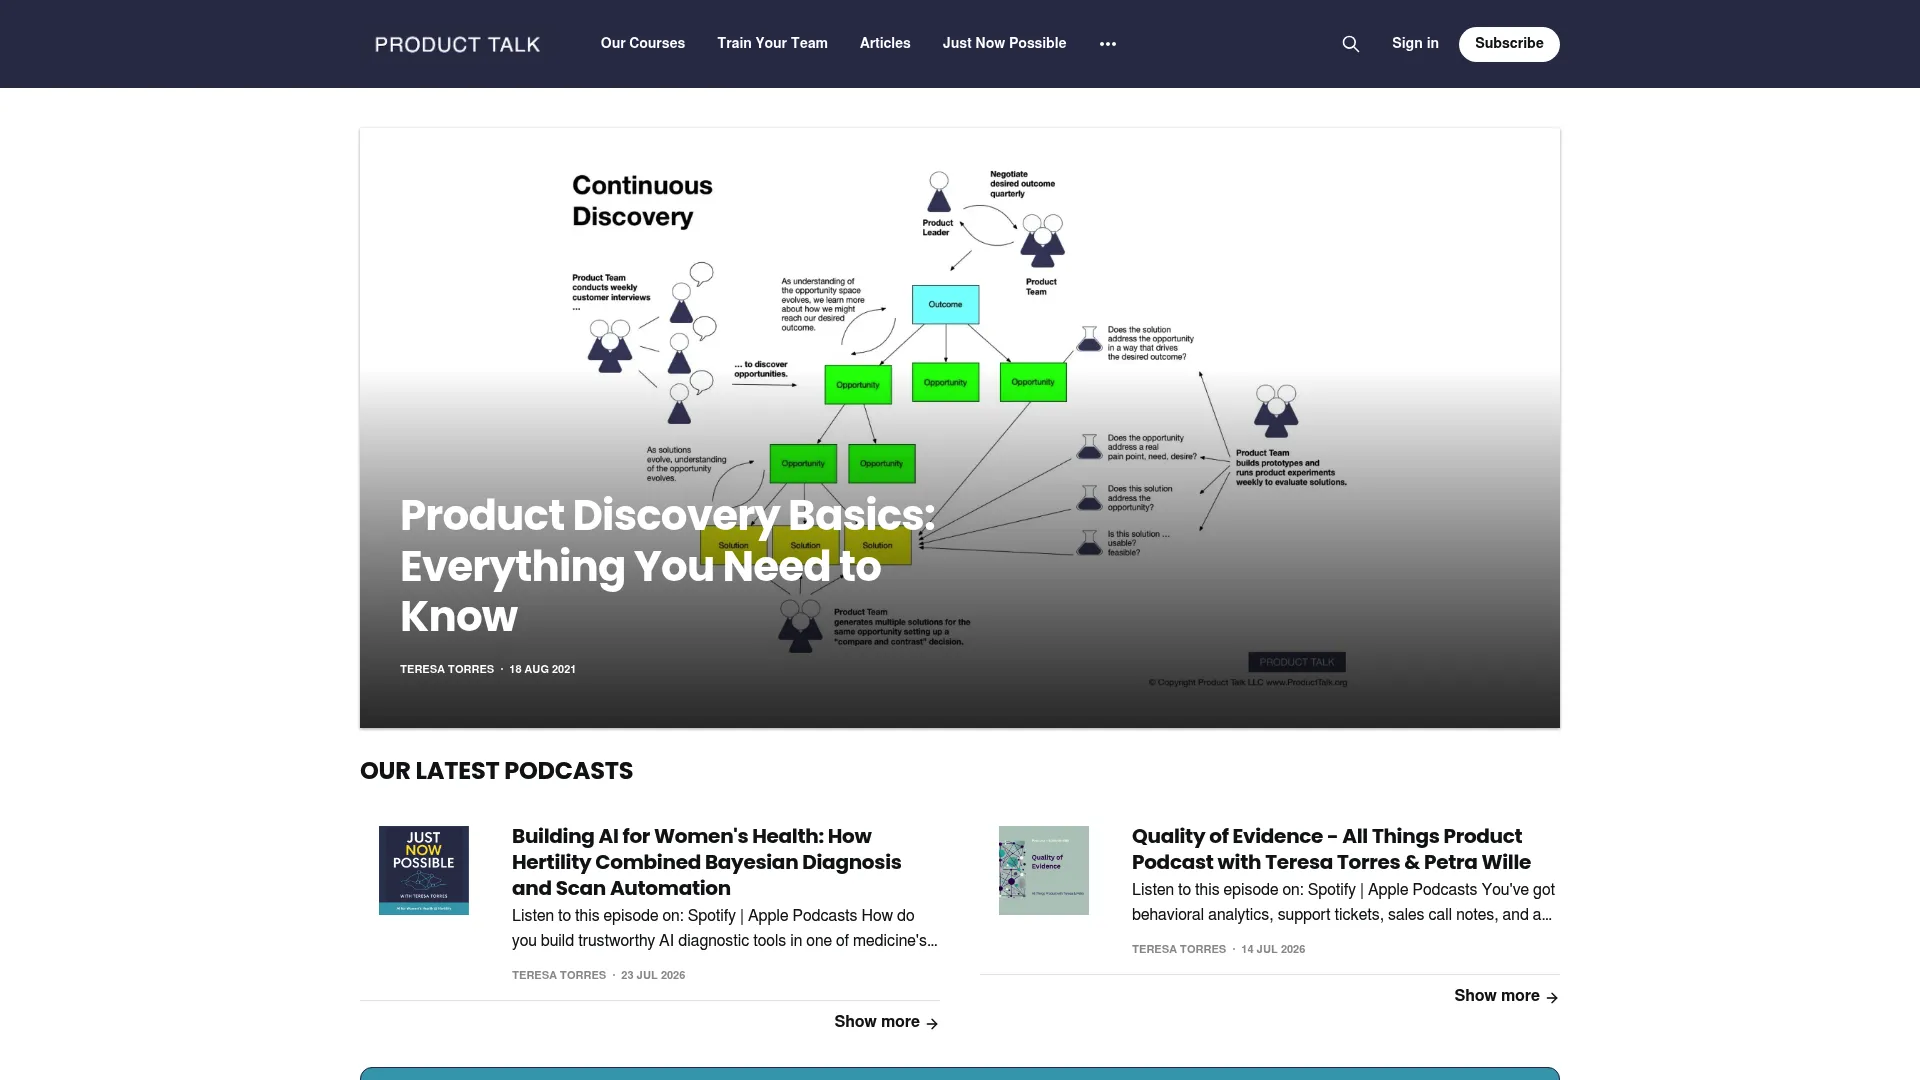Click the Quality of Evidence podcast thumbnail

(1044, 870)
